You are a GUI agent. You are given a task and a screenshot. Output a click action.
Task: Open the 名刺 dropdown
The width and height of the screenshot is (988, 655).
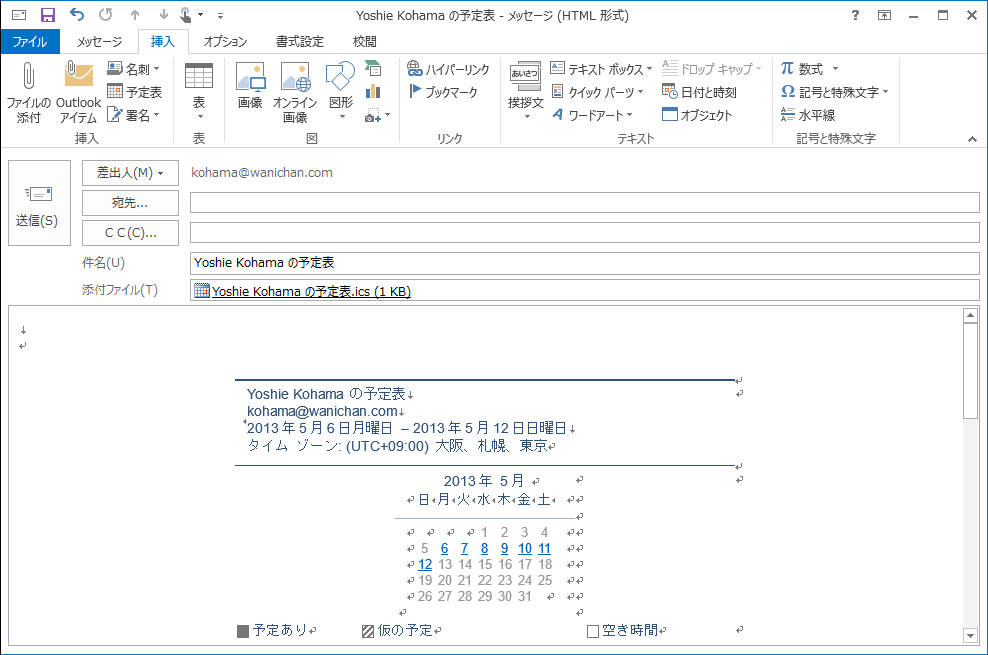coord(134,69)
